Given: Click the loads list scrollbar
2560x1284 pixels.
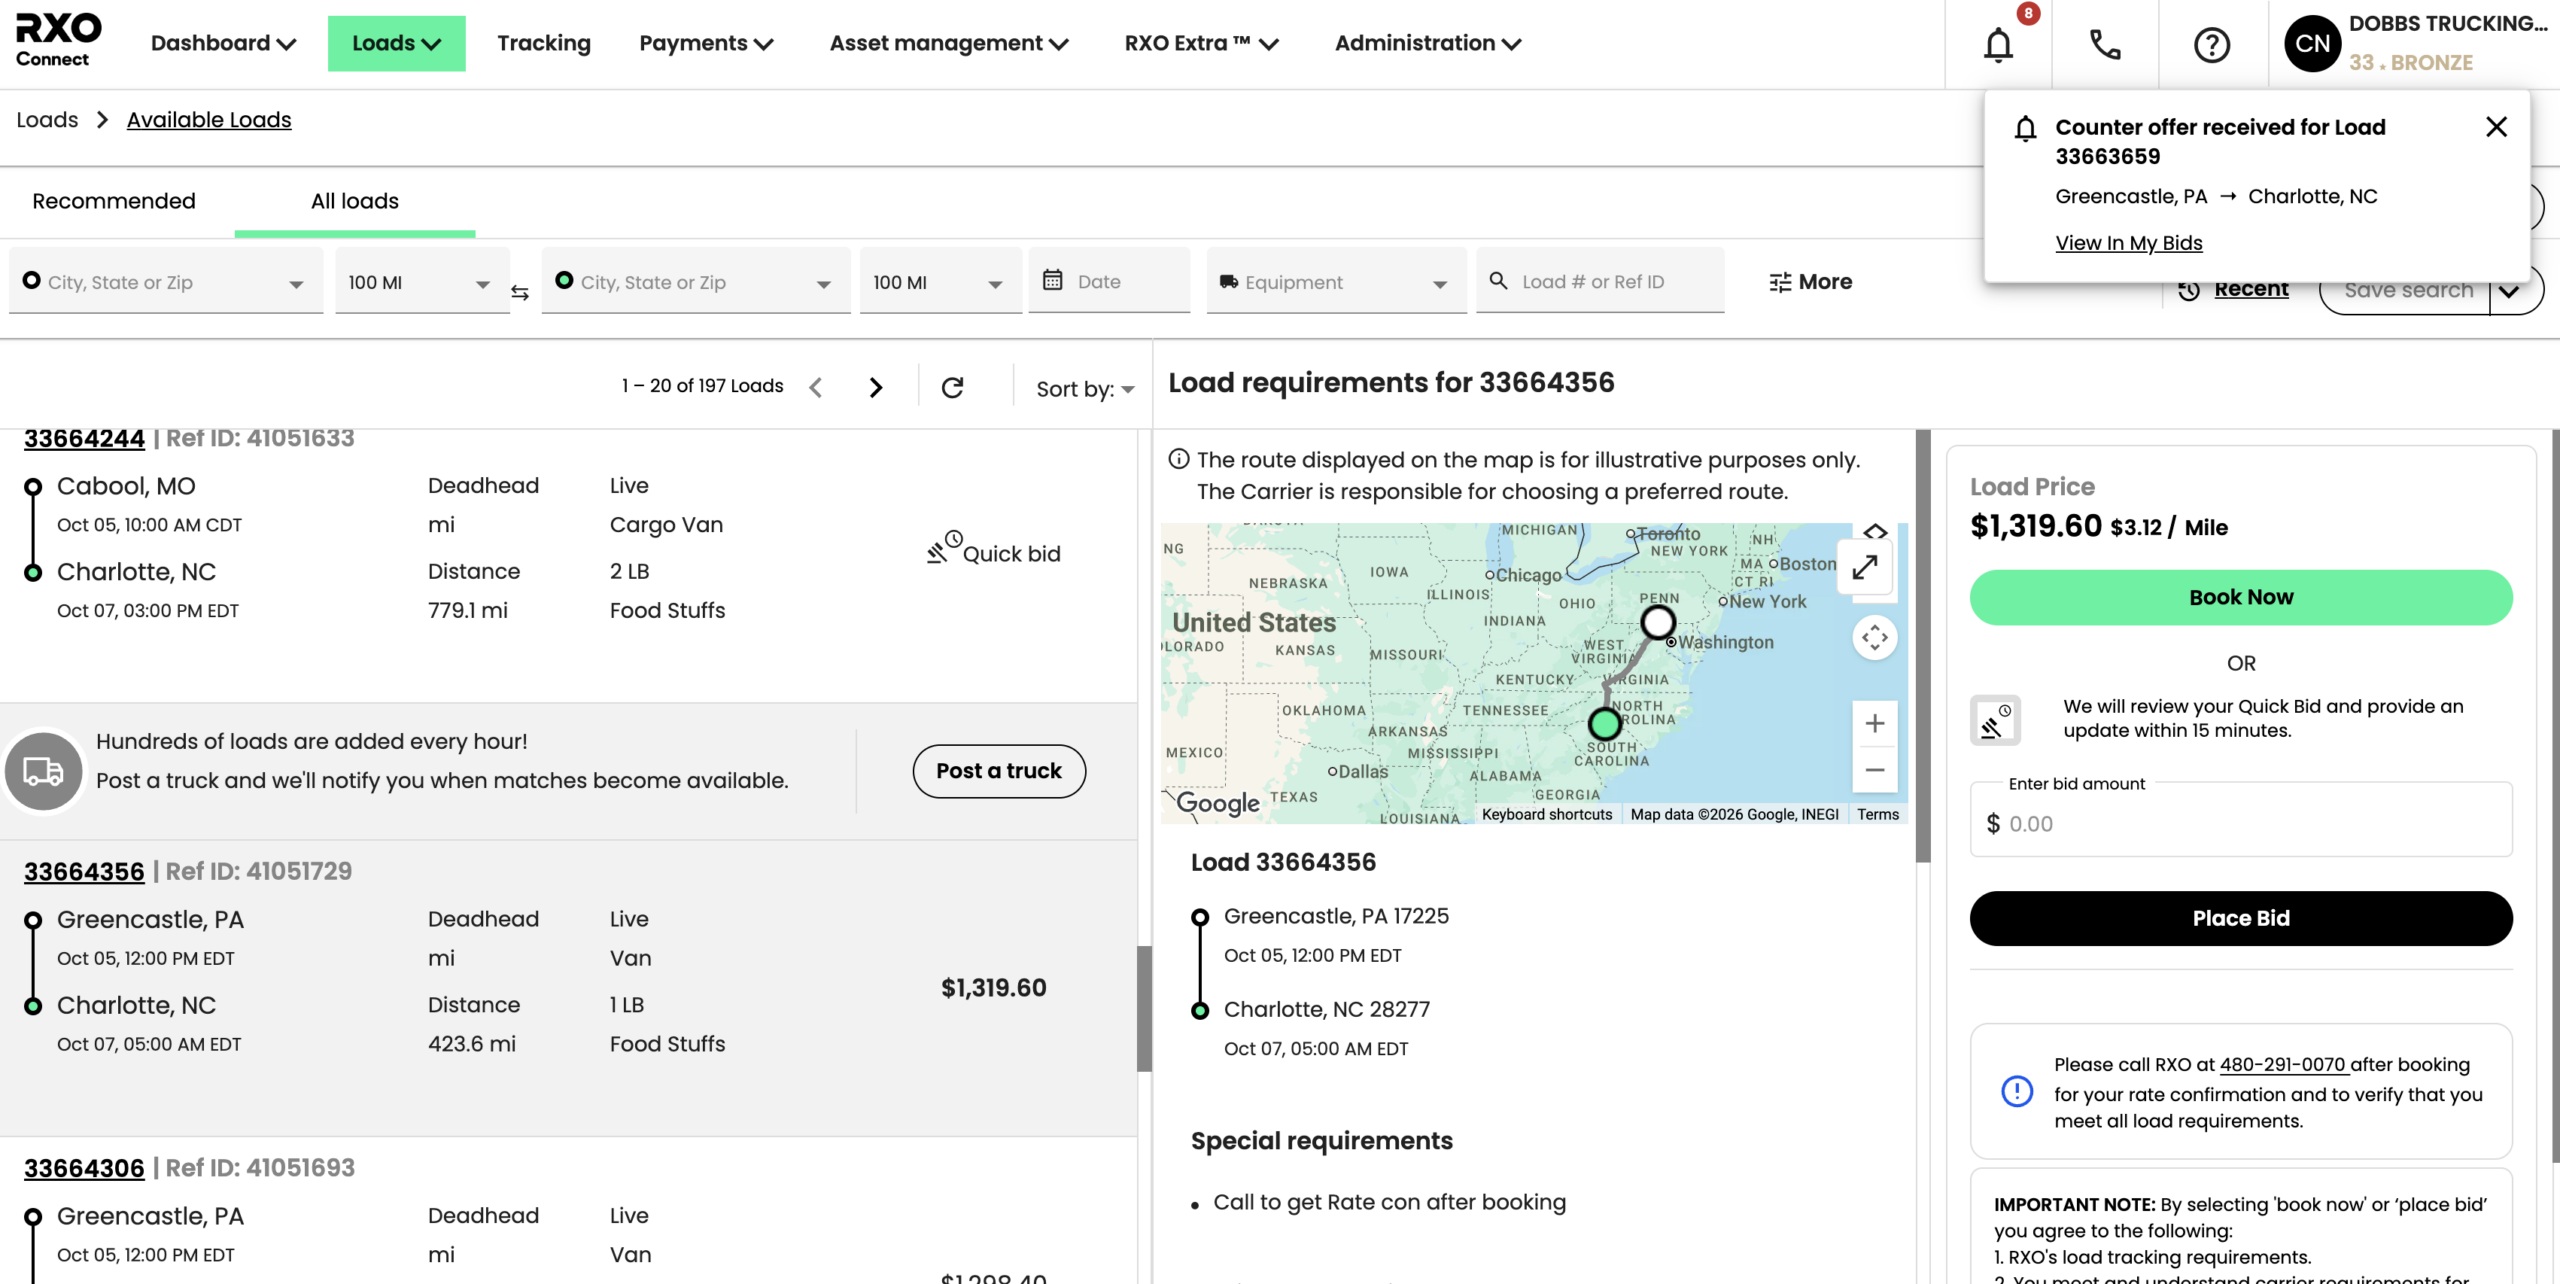Looking at the screenshot, I should coord(1144,1009).
